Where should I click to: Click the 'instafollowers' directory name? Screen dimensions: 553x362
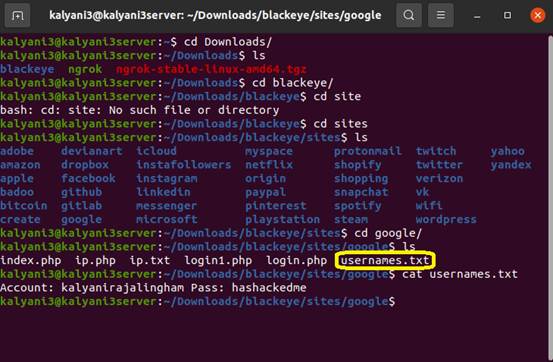point(184,165)
